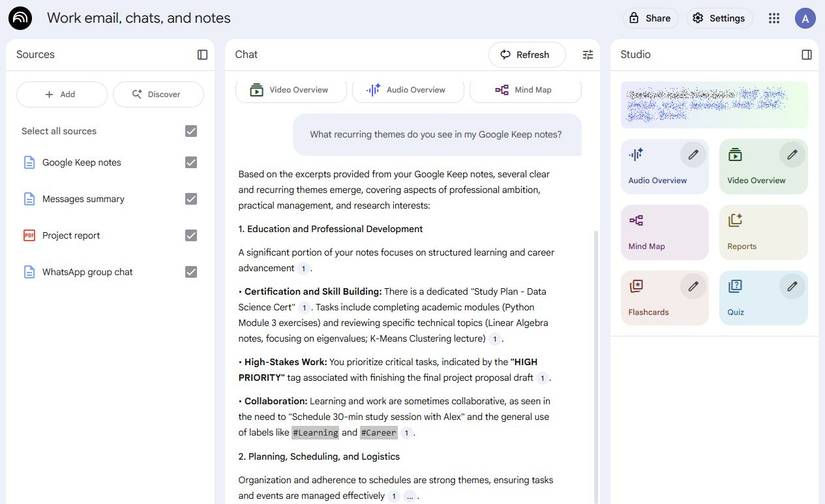Edit Video Overview in Studio
825x504 pixels.
point(792,155)
